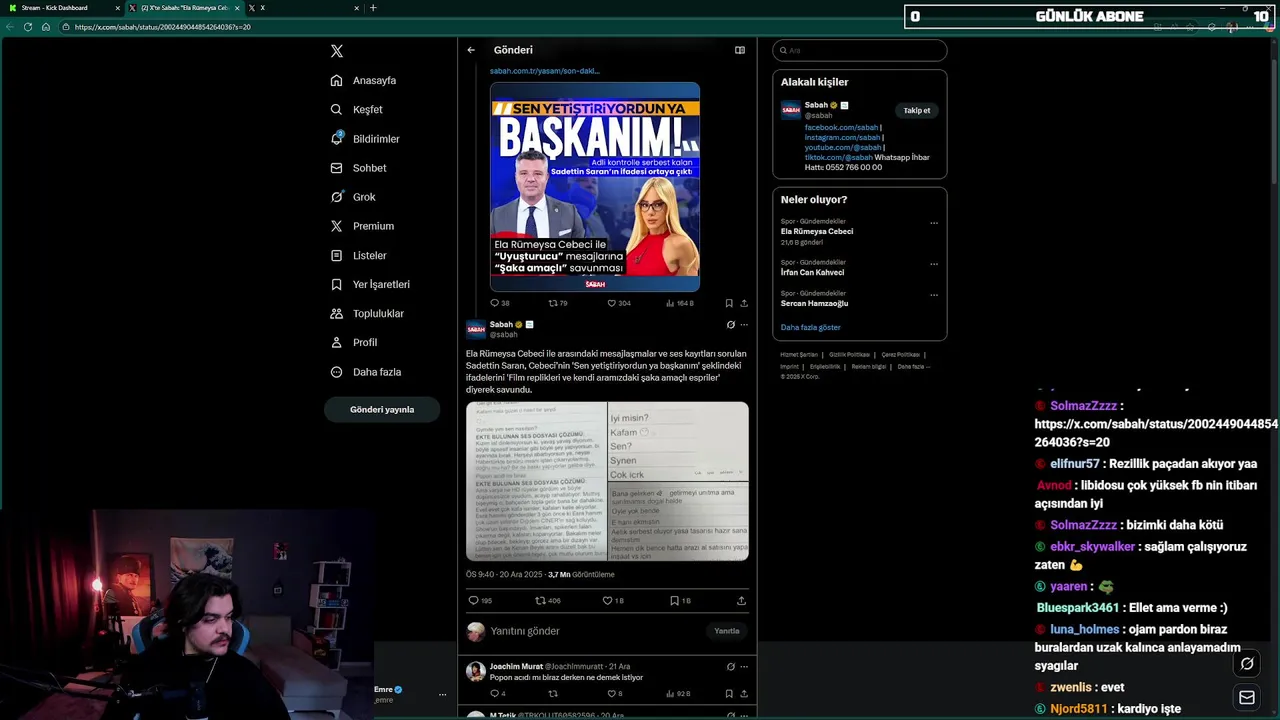
Task: View analytics of quoted post 164 B
Action: (679, 303)
